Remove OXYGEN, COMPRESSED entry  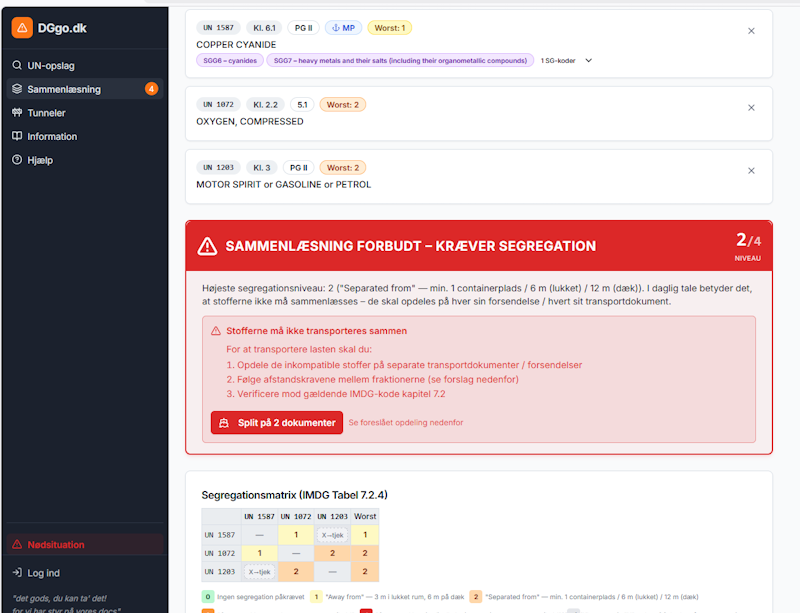click(751, 108)
